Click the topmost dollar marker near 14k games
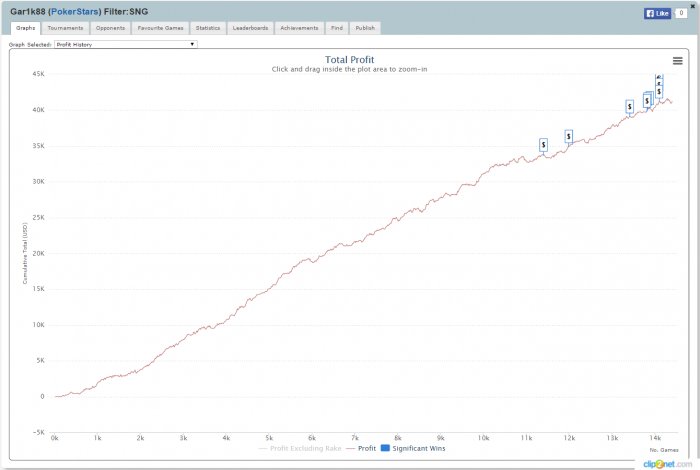Image resolution: width=700 pixels, height=470 pixels. (x=659, y=78)
